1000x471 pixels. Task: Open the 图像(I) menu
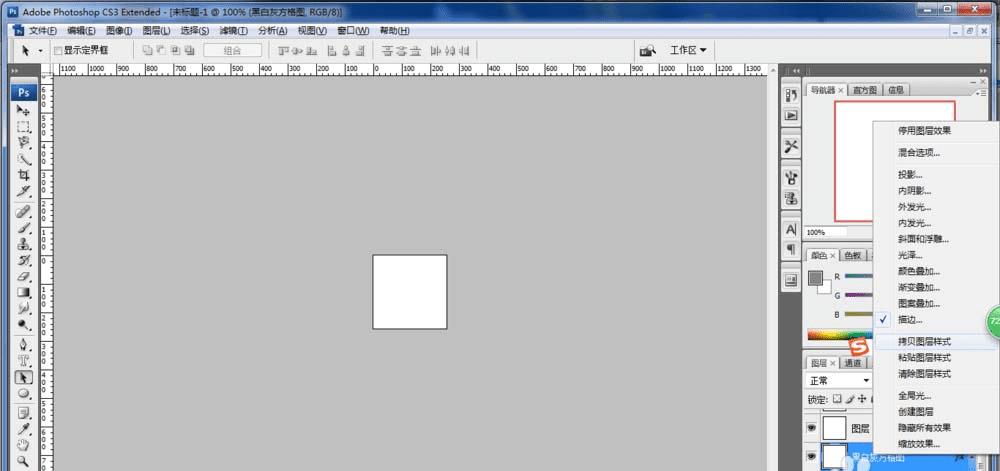coord(119,31)
